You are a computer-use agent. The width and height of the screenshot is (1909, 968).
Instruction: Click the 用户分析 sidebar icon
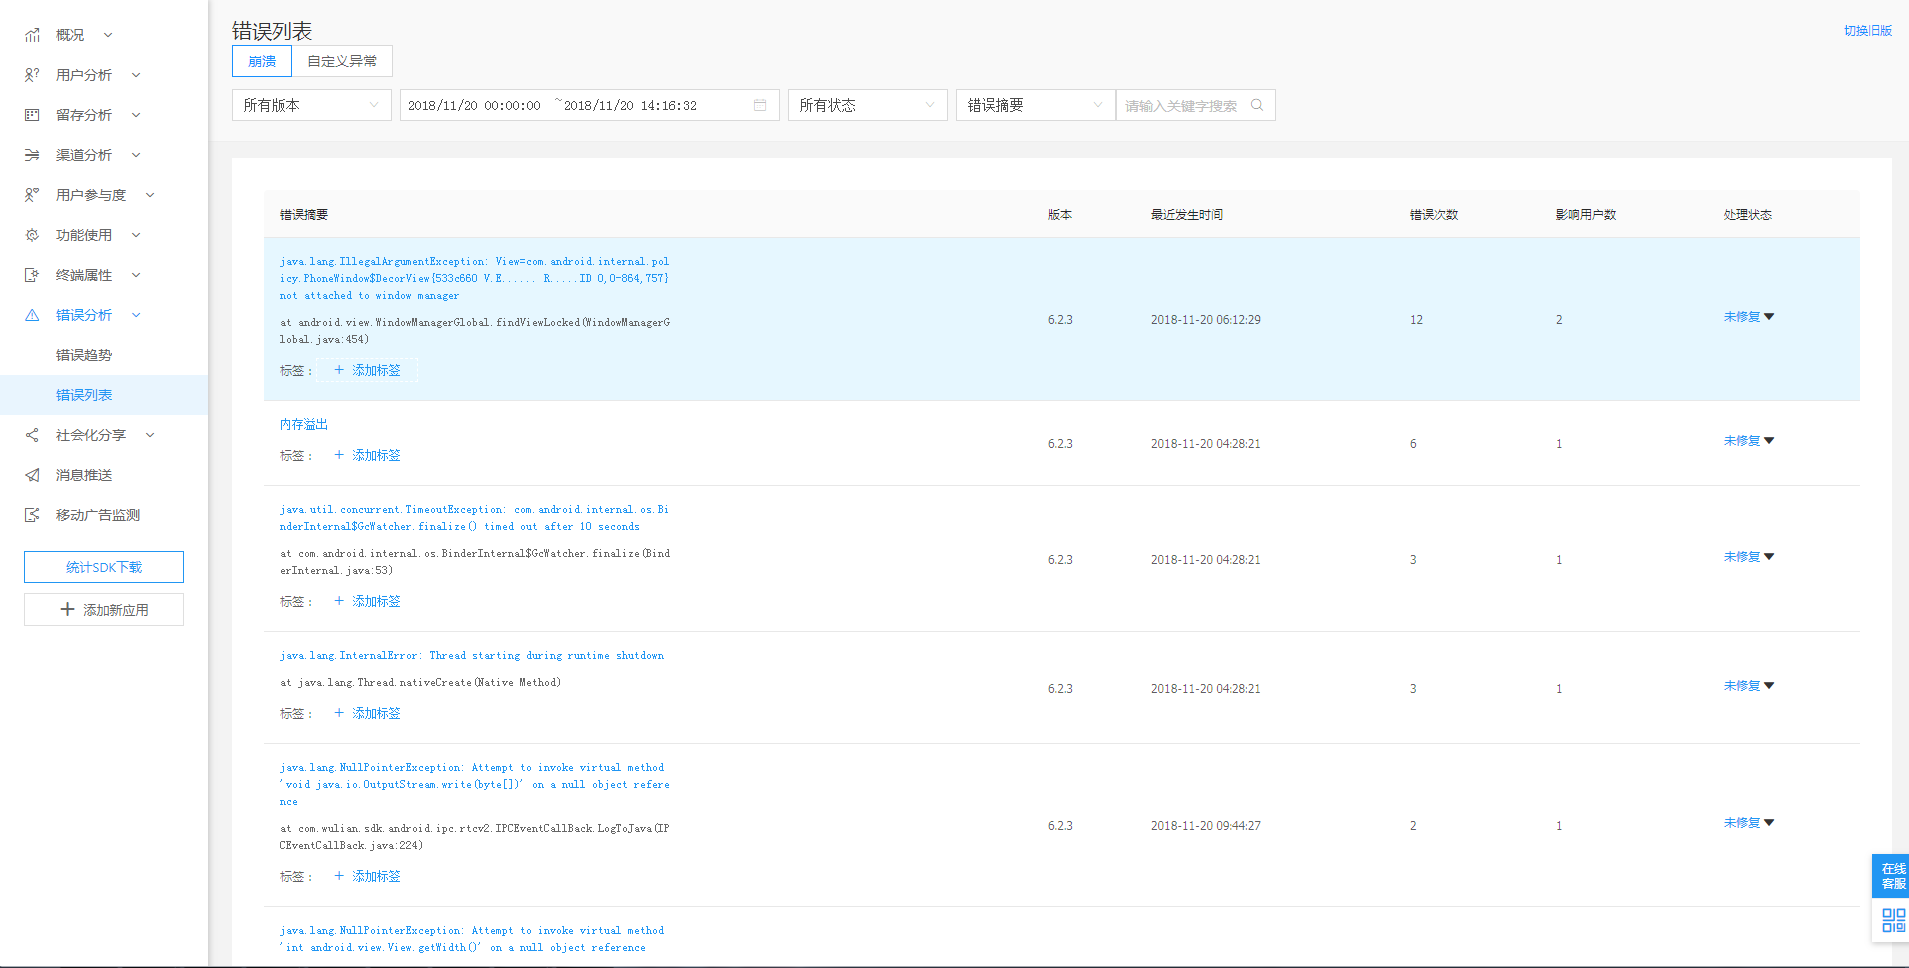coord(32,75)
